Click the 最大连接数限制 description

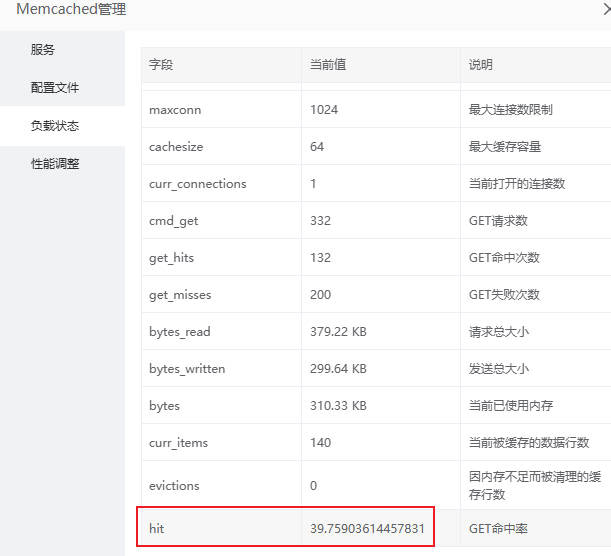coord(510,109)
